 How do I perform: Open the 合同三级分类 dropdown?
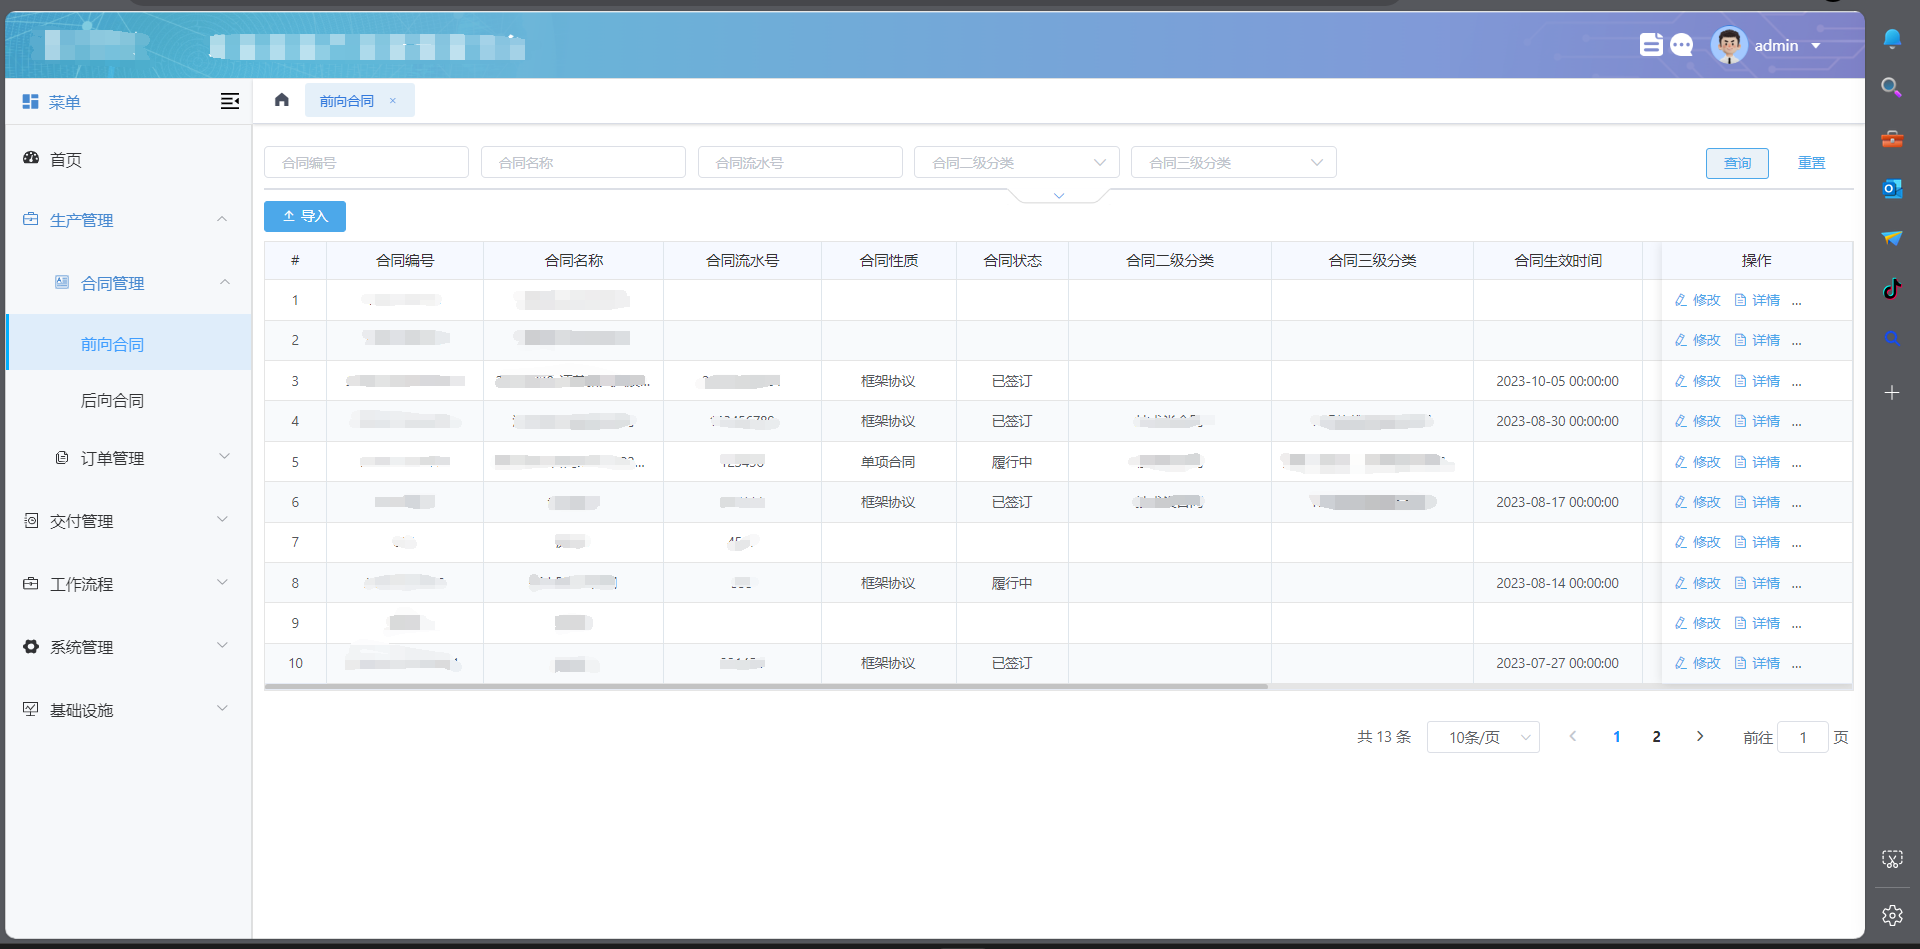click(1233, 162)
